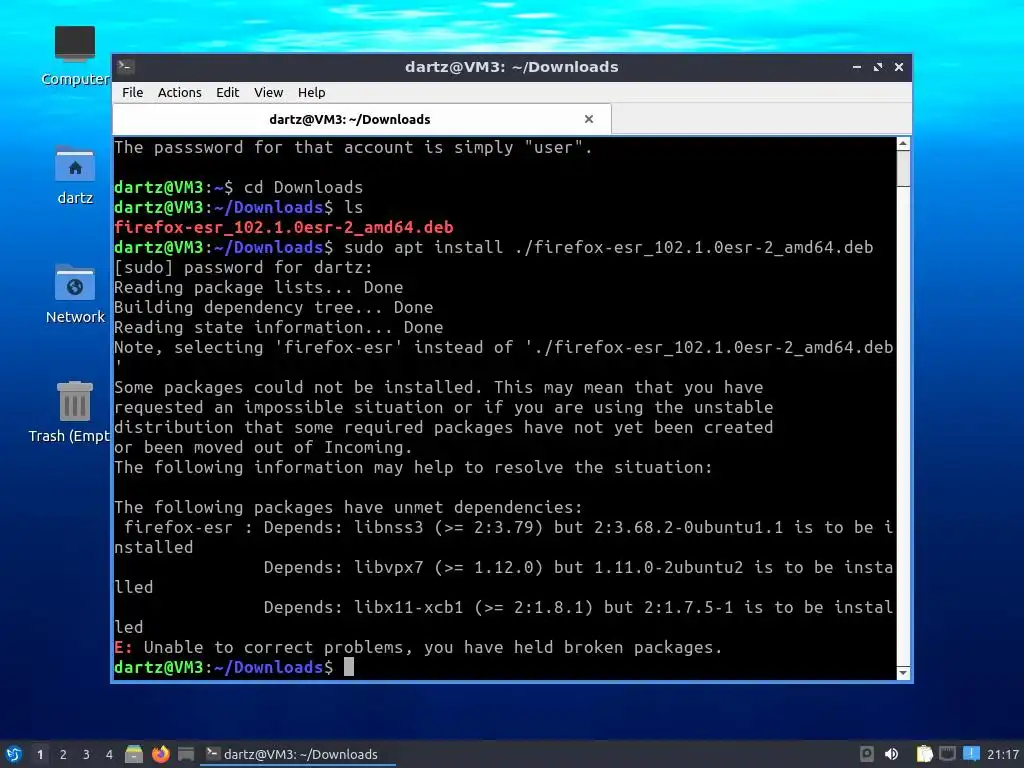
Task: Click the 'Reading package lists... Done' line
Action: click(259, 287)
